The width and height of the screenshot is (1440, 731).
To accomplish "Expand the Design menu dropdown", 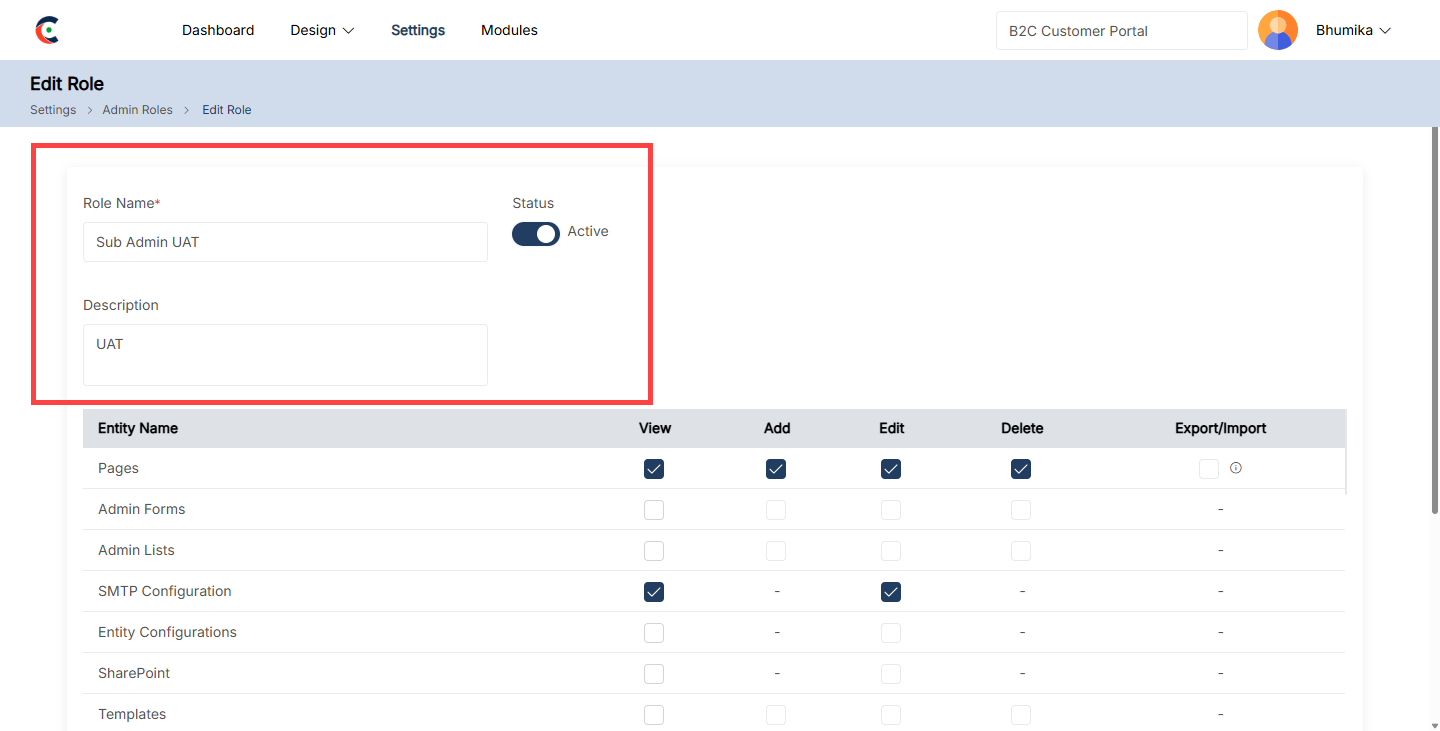I will [x=322, y=30].
